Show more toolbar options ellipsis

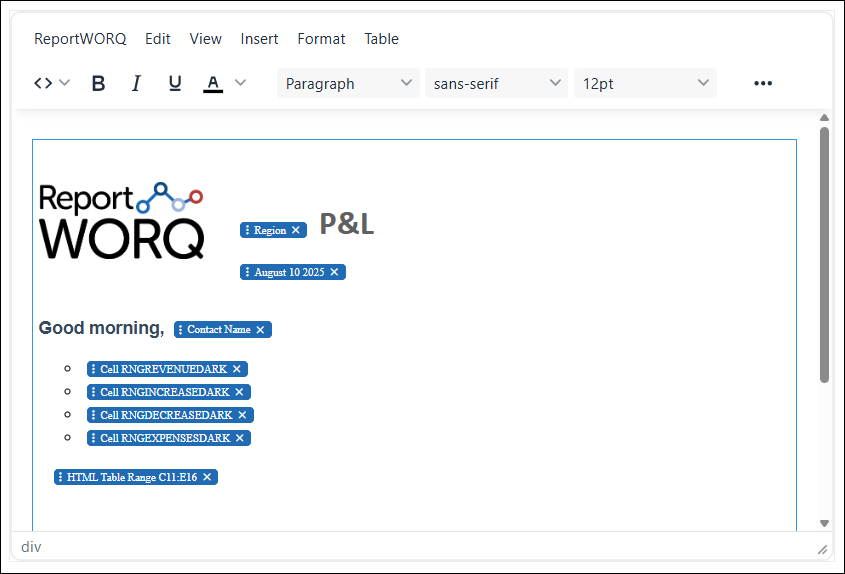tap(763, 83)
